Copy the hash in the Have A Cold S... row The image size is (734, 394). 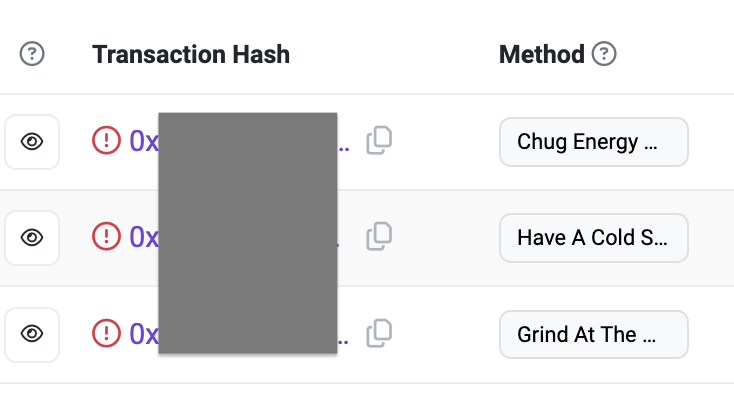tap(379, 236)
